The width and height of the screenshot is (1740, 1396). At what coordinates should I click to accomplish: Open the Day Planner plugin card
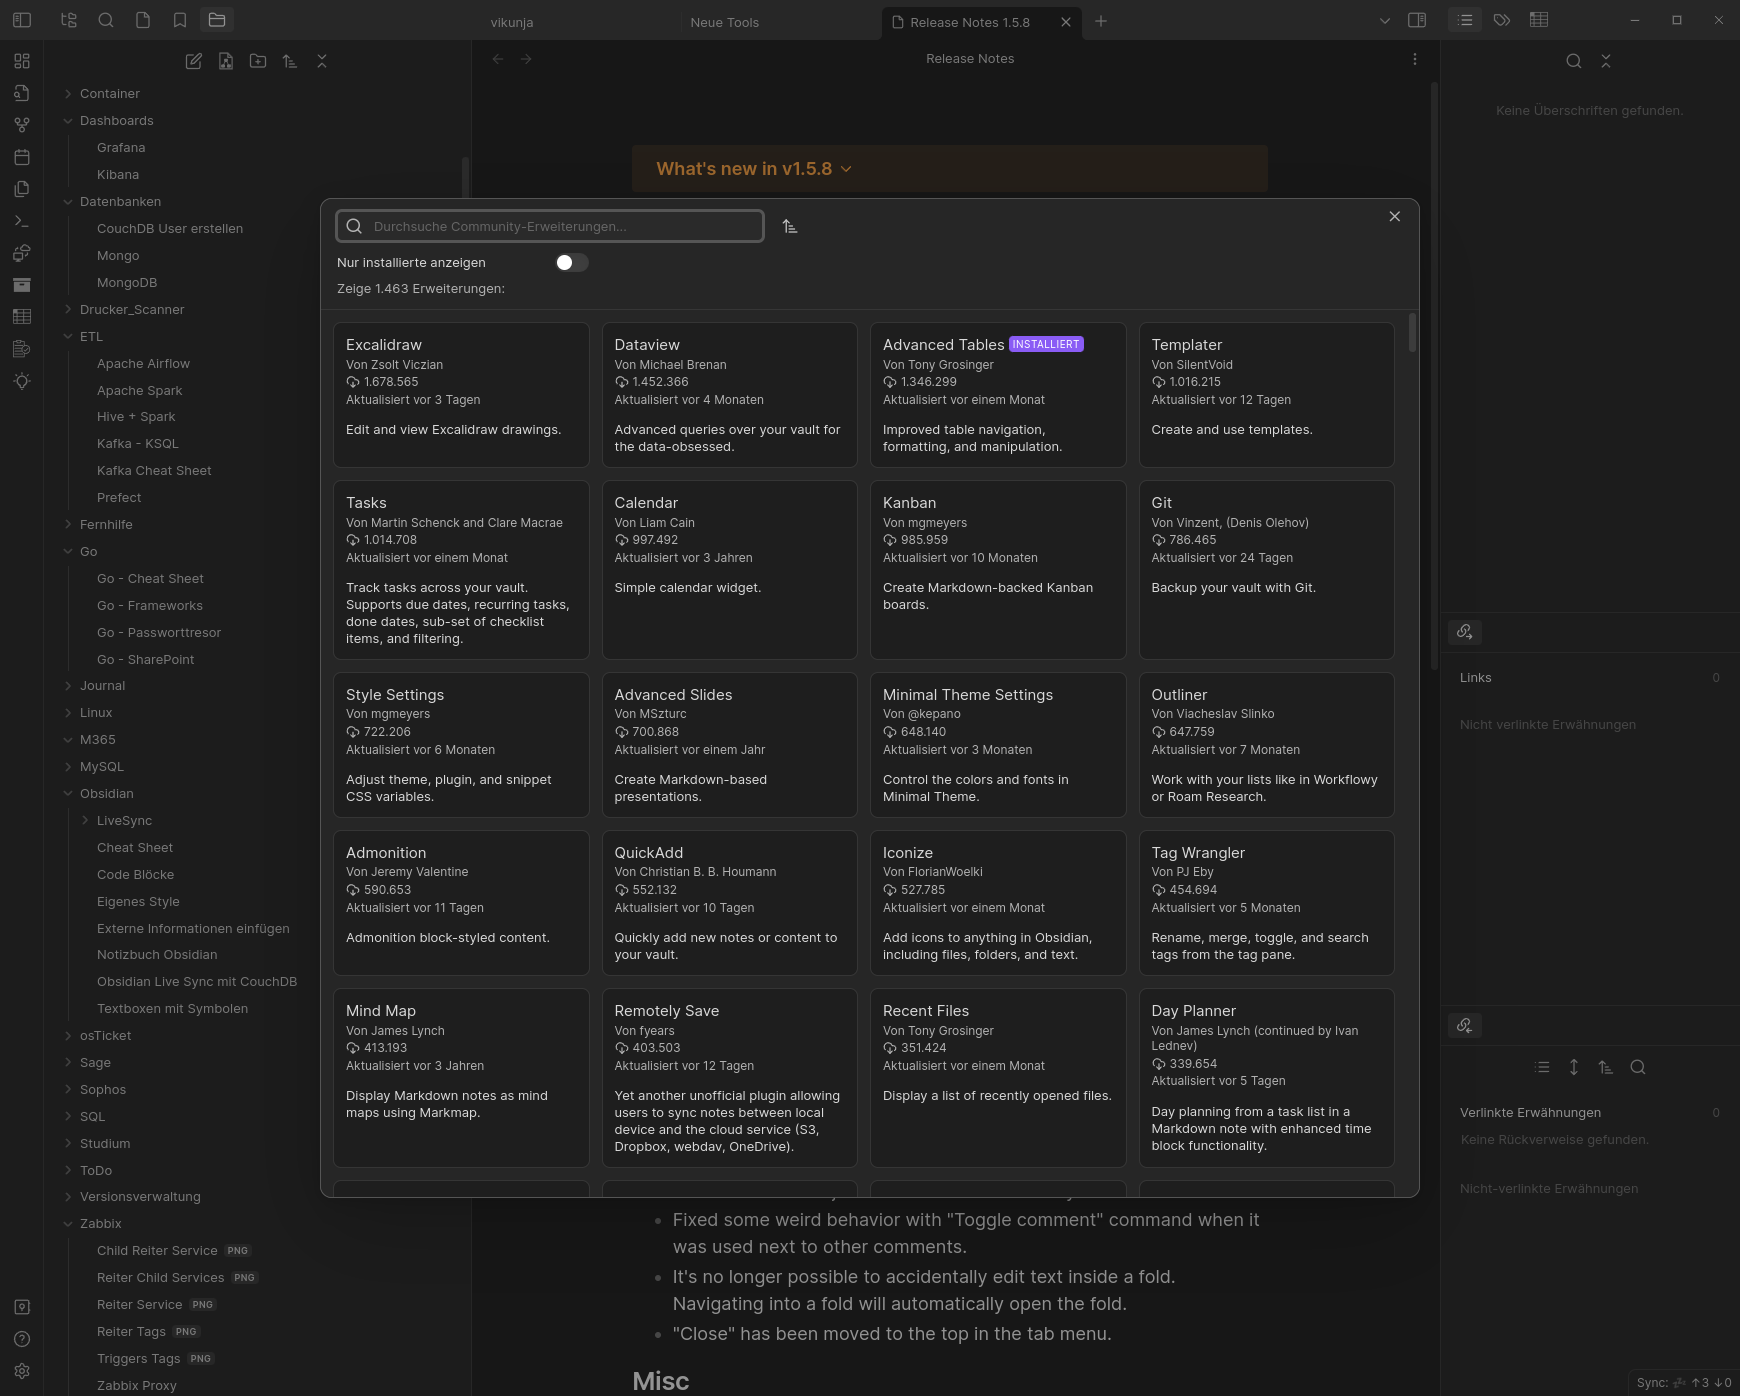[1266, 1078]
